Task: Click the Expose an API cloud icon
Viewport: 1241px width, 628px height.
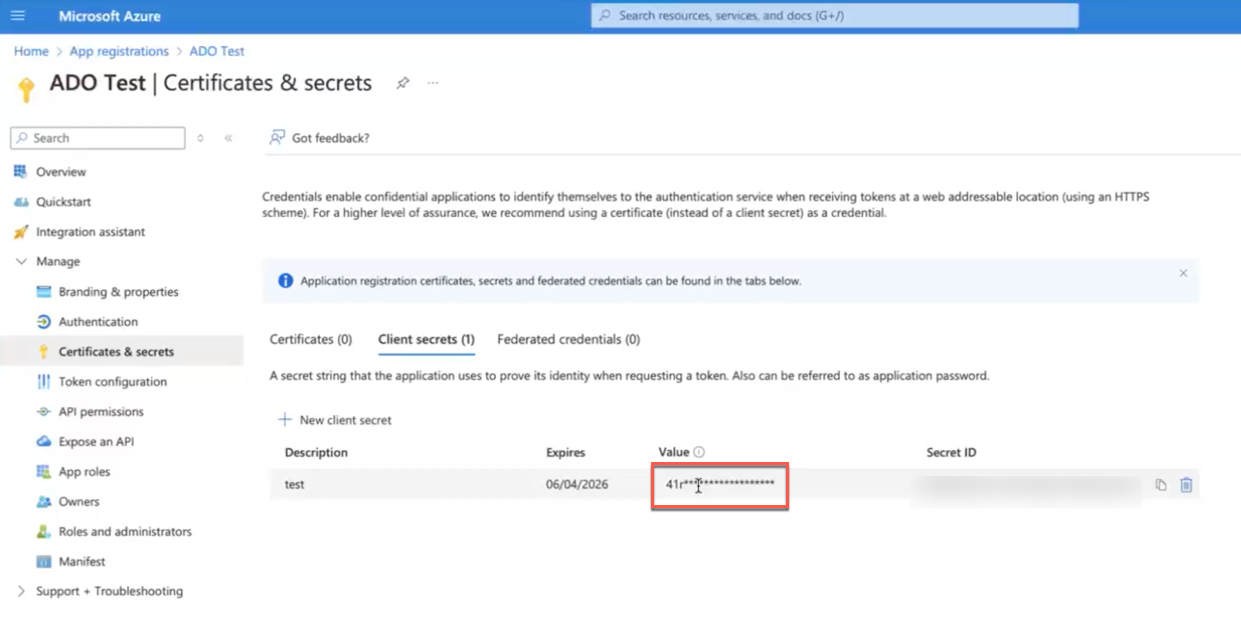Action: point(43,442)
